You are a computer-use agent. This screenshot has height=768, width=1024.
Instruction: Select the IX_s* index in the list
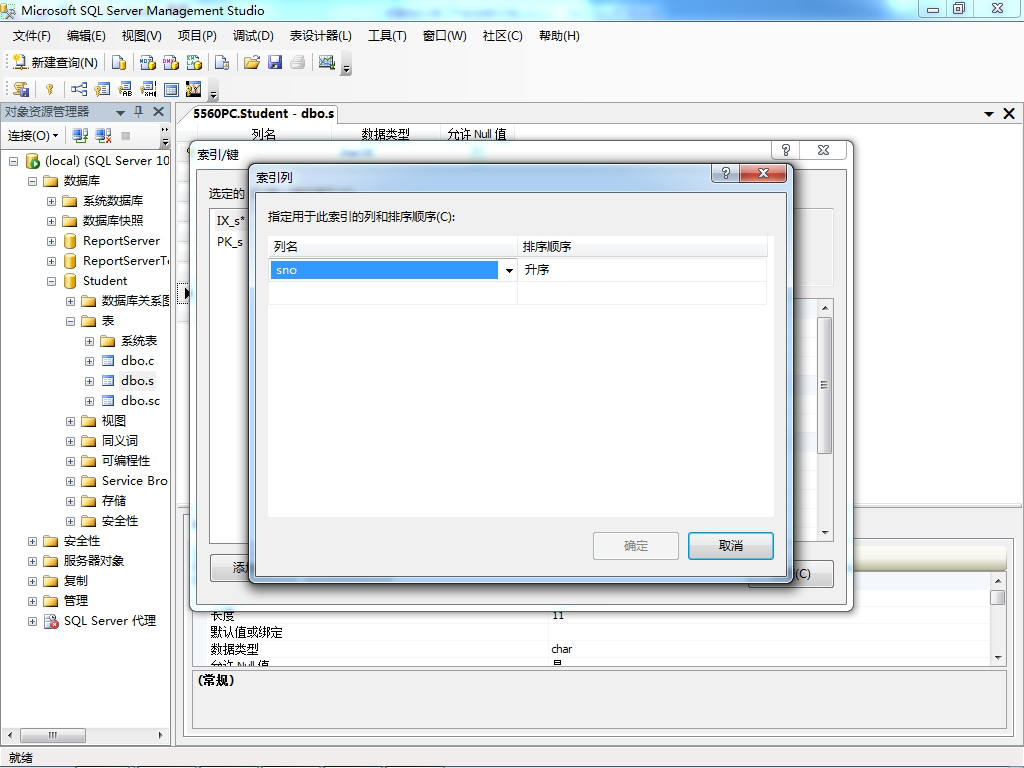(x=231, y=221)
